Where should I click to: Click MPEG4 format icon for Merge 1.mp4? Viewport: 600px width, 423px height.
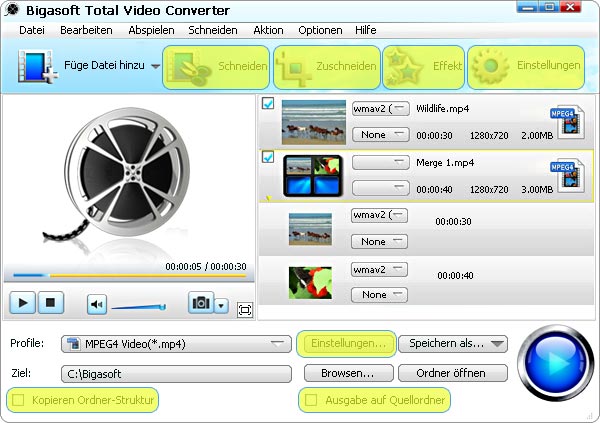[568, 175]
